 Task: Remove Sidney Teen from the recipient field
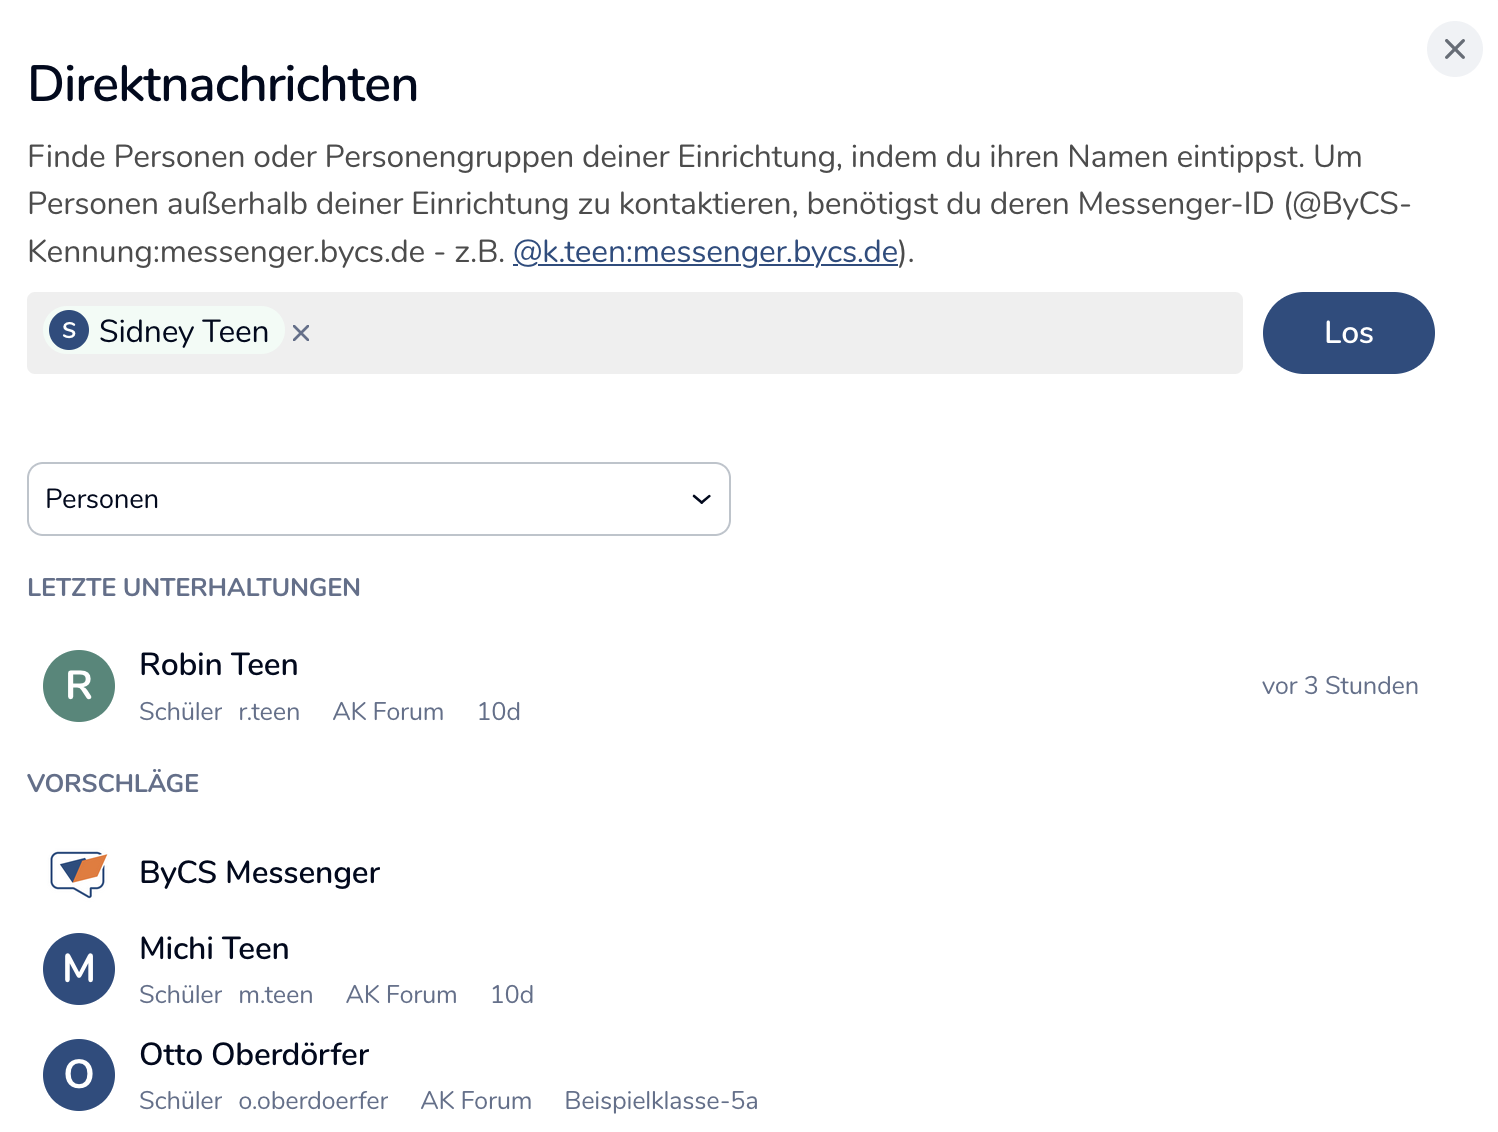pyautogui.click(x=301, y=333)
